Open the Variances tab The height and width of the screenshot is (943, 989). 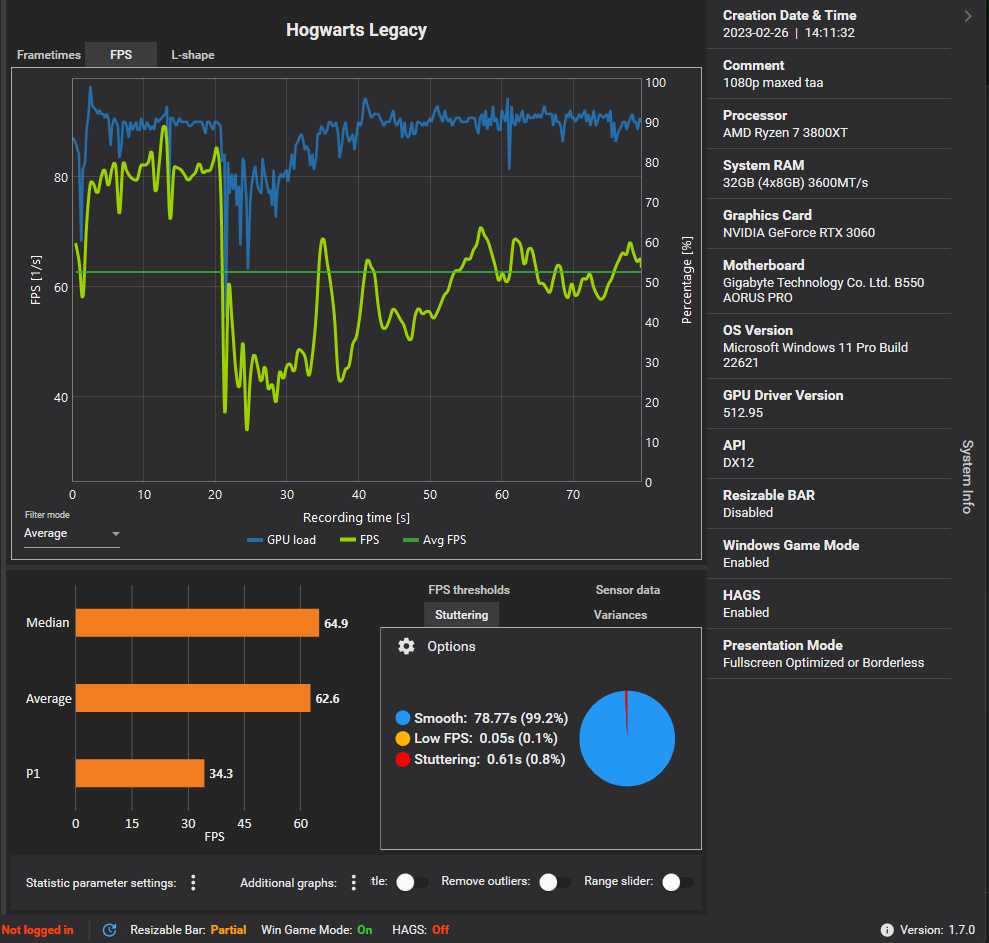620,614
